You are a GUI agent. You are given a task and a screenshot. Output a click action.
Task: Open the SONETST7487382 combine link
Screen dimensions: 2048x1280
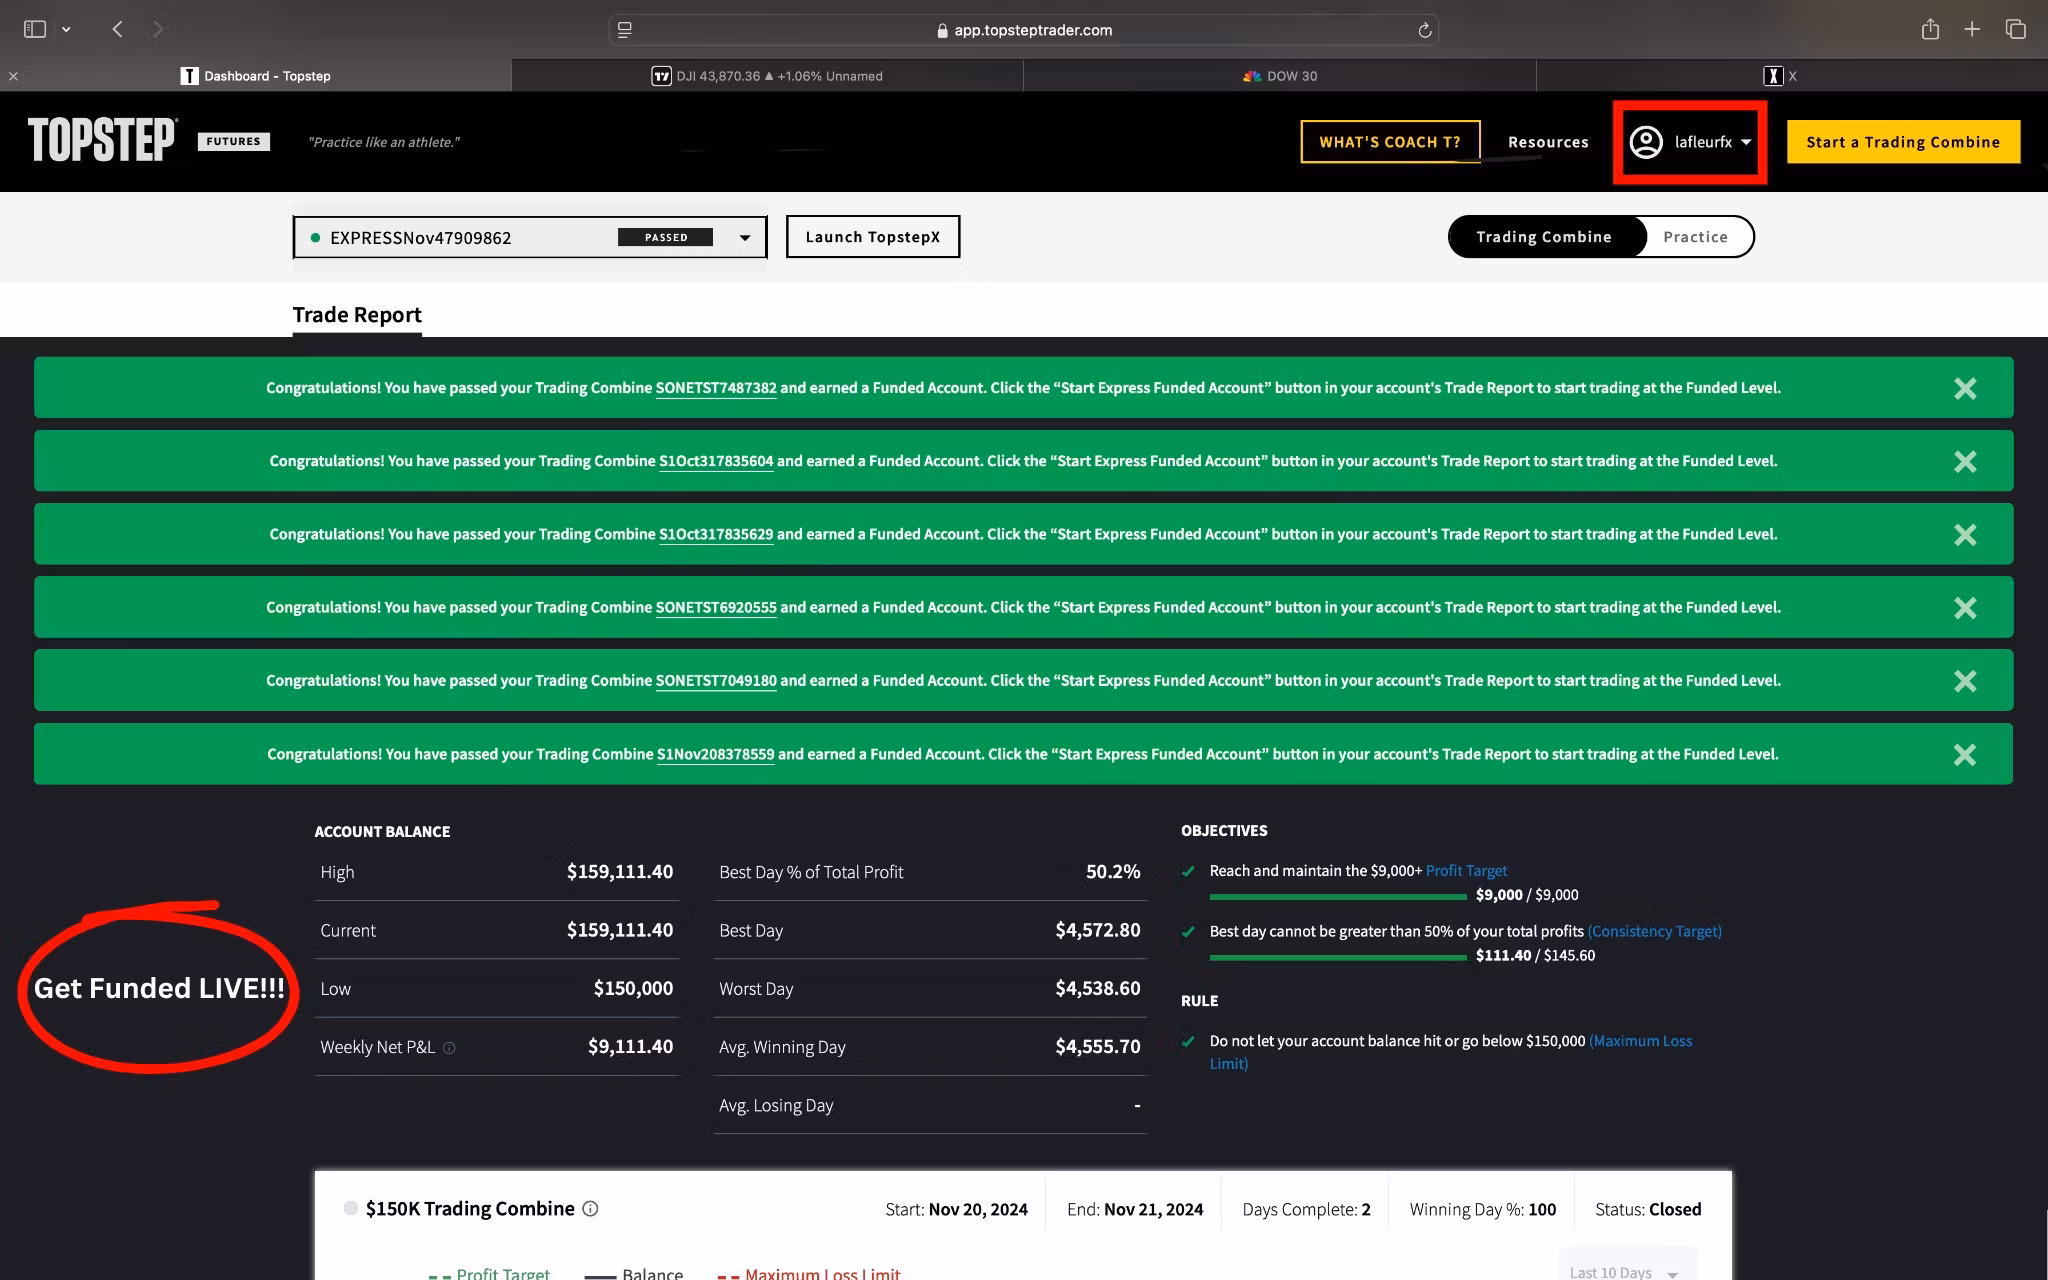pos(716,388)
